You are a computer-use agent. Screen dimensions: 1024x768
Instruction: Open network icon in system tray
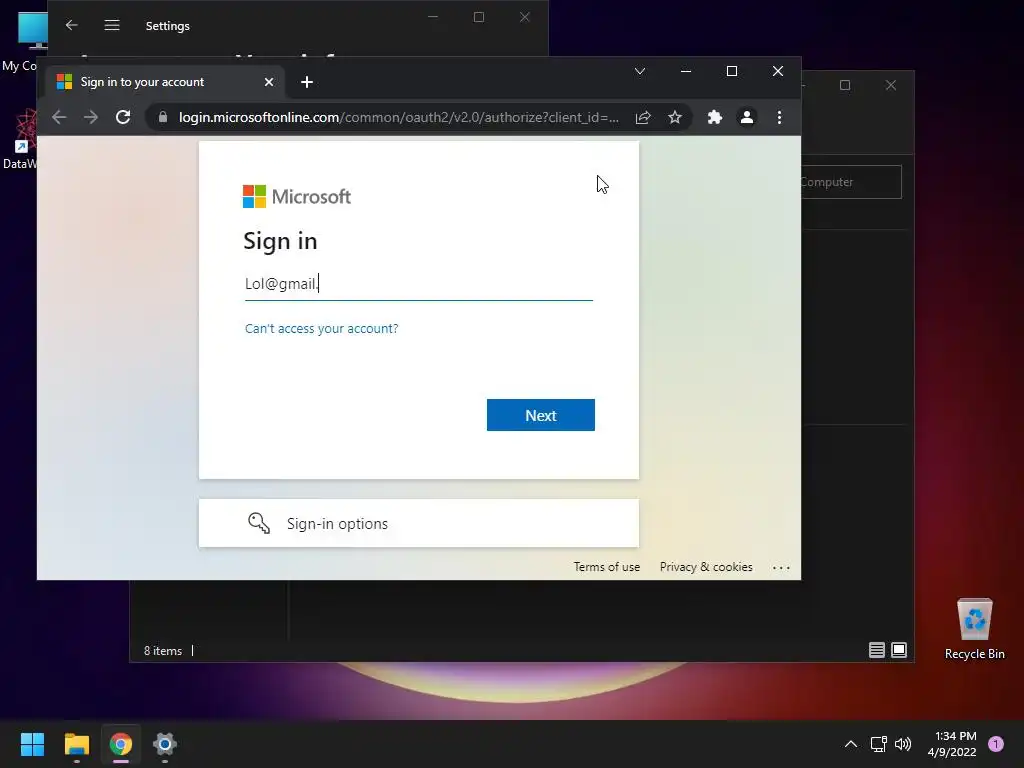pyautogui.click(x=878, y=744)
